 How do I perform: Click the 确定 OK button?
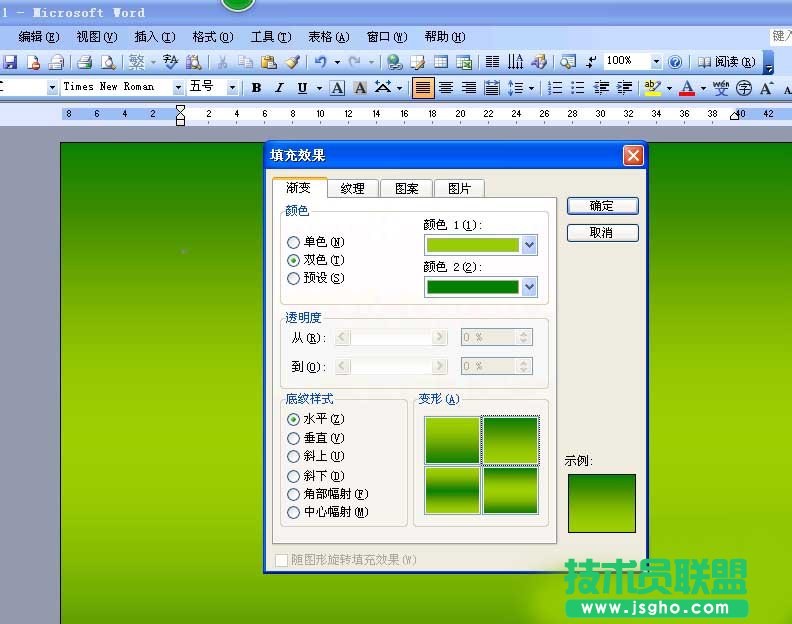pyautogui.click(x=602, y=206)
